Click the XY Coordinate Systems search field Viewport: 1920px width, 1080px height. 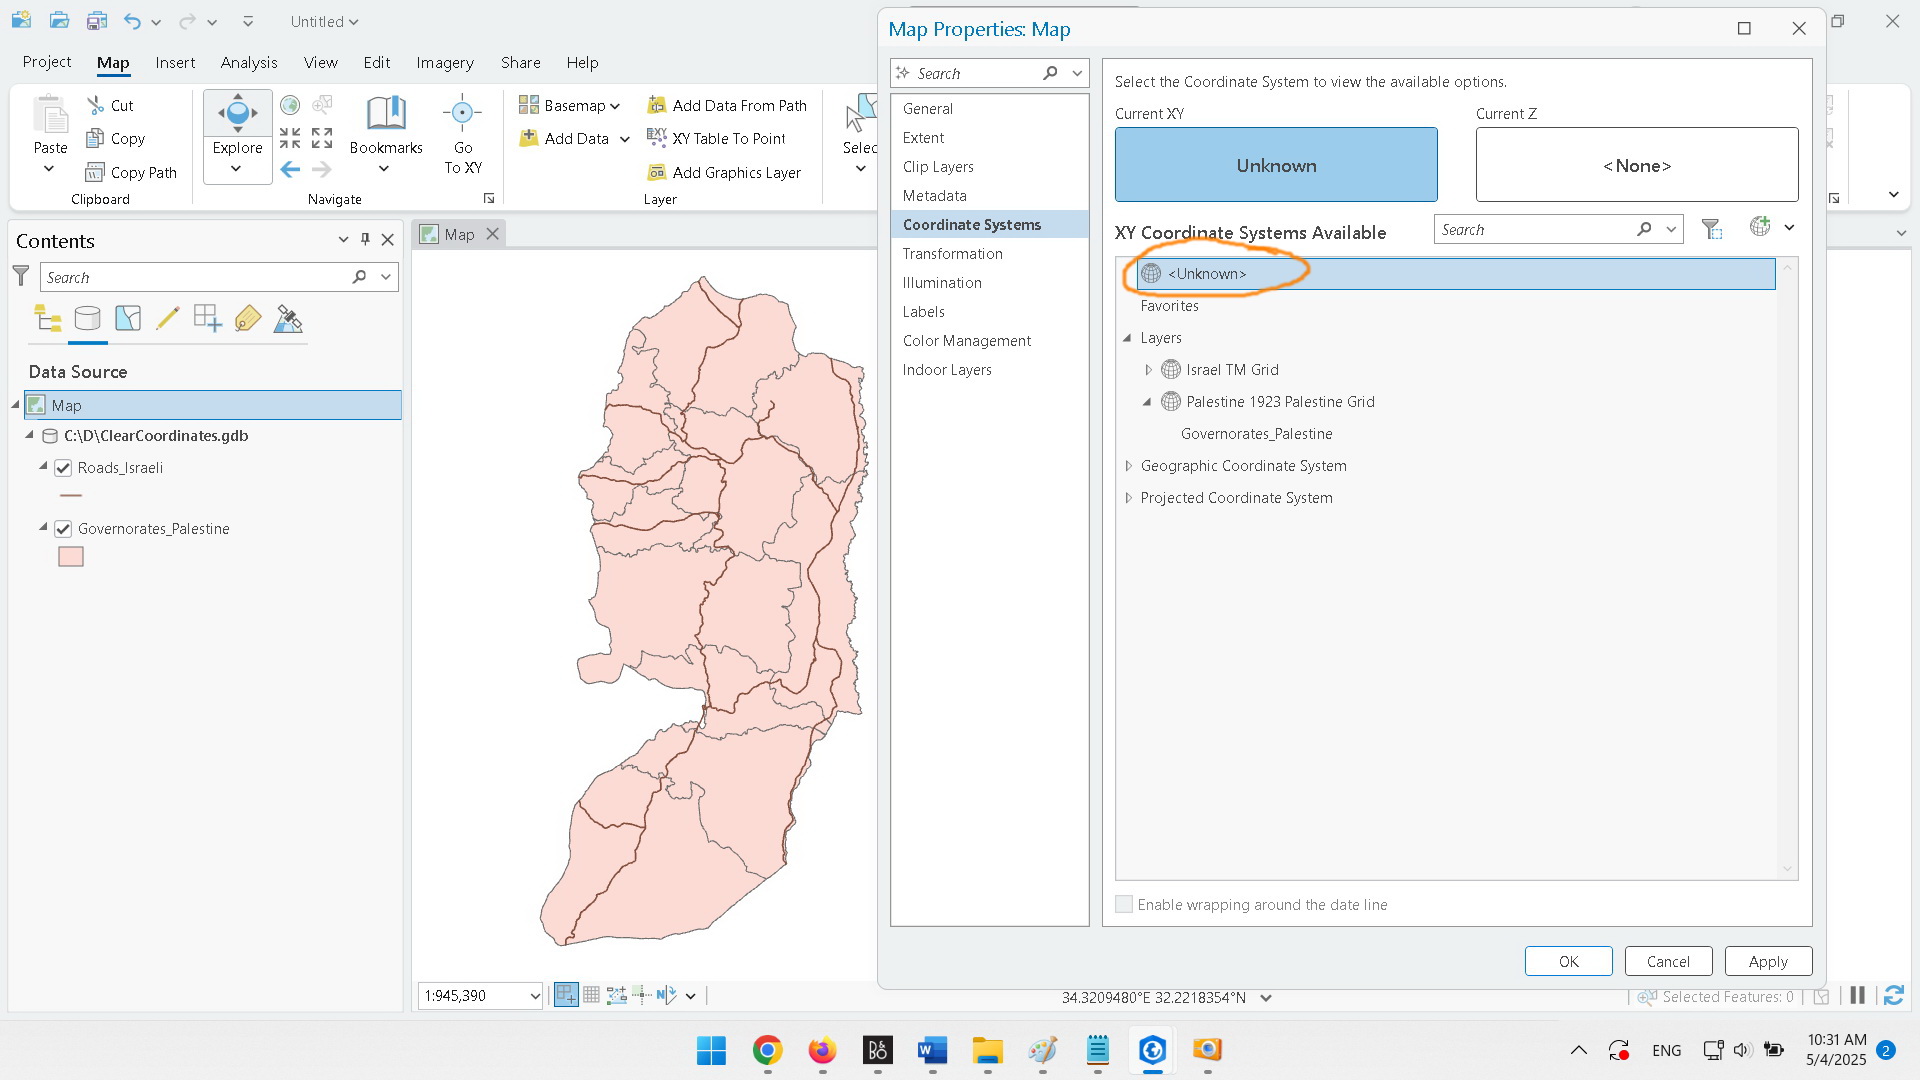pos(1535,229)
